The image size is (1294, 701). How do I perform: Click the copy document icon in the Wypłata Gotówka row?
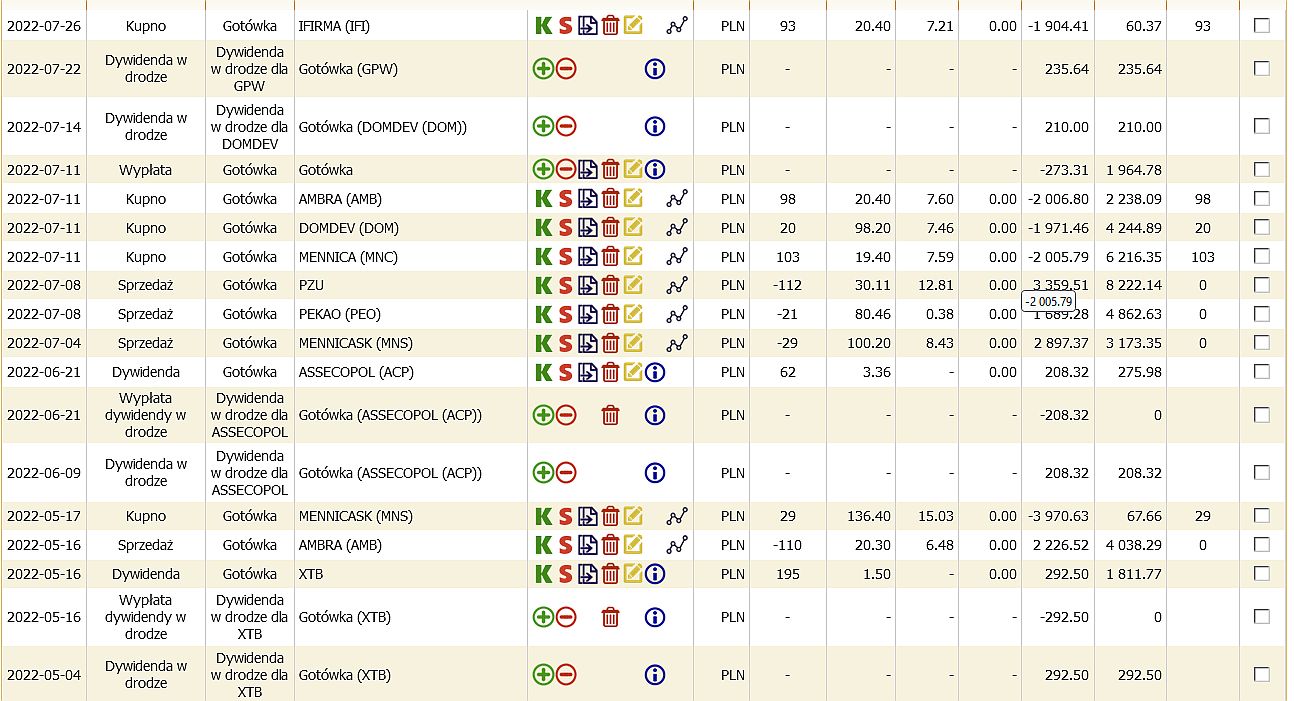(588, 170)
